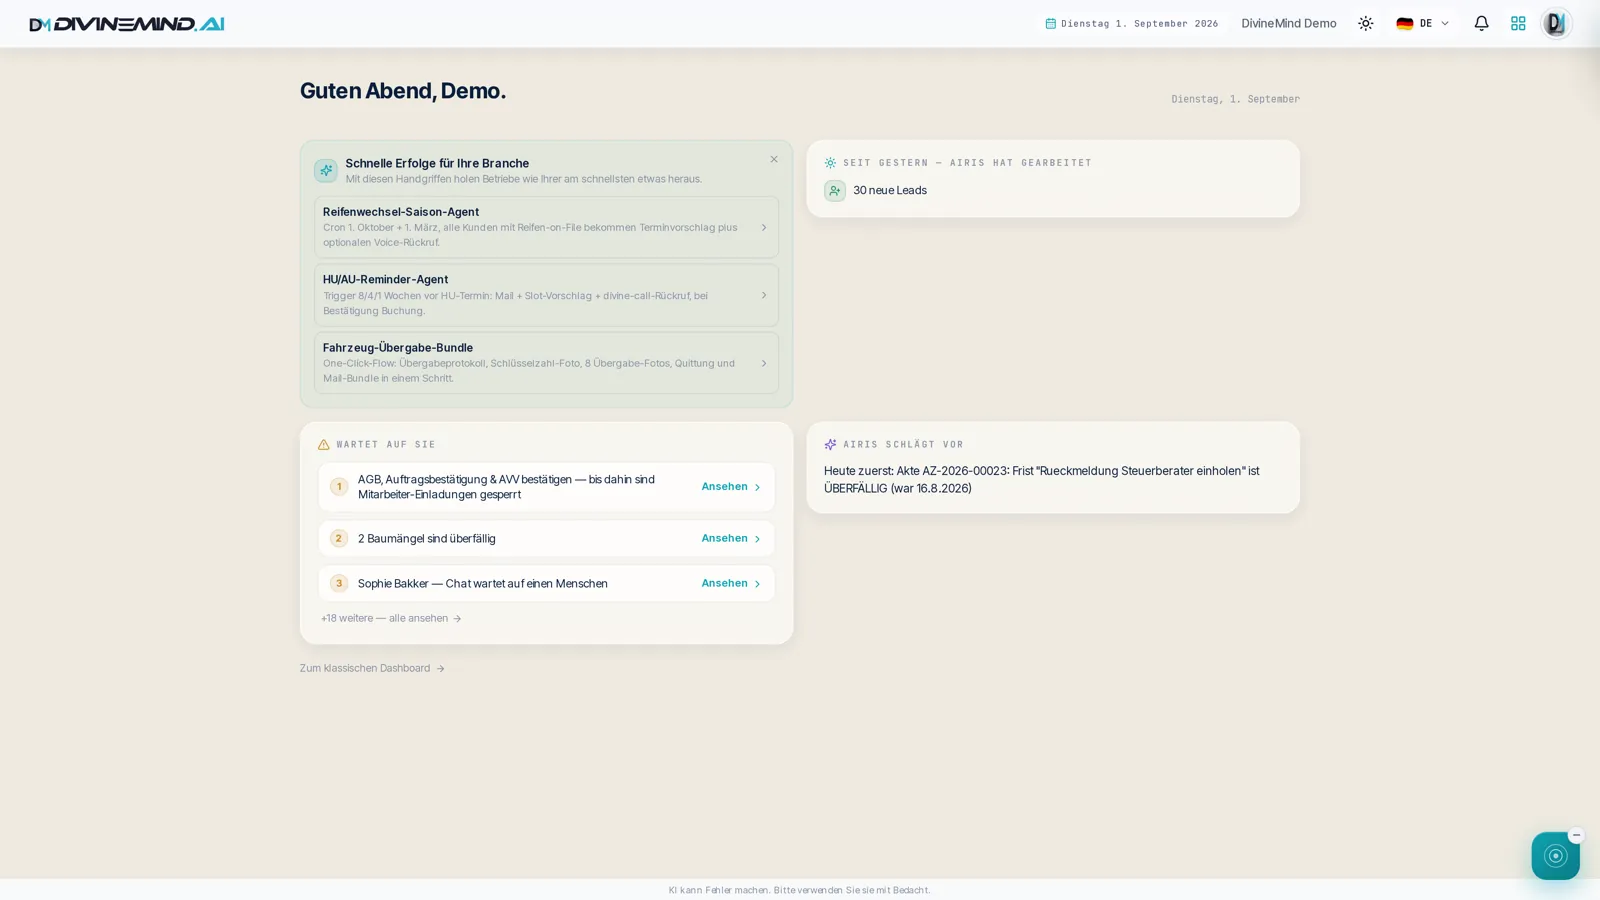Viewport: 1600px width, 900px height.
Task: Click the warning icon beside Wartet auf Sie
Action: click(323, 444)
